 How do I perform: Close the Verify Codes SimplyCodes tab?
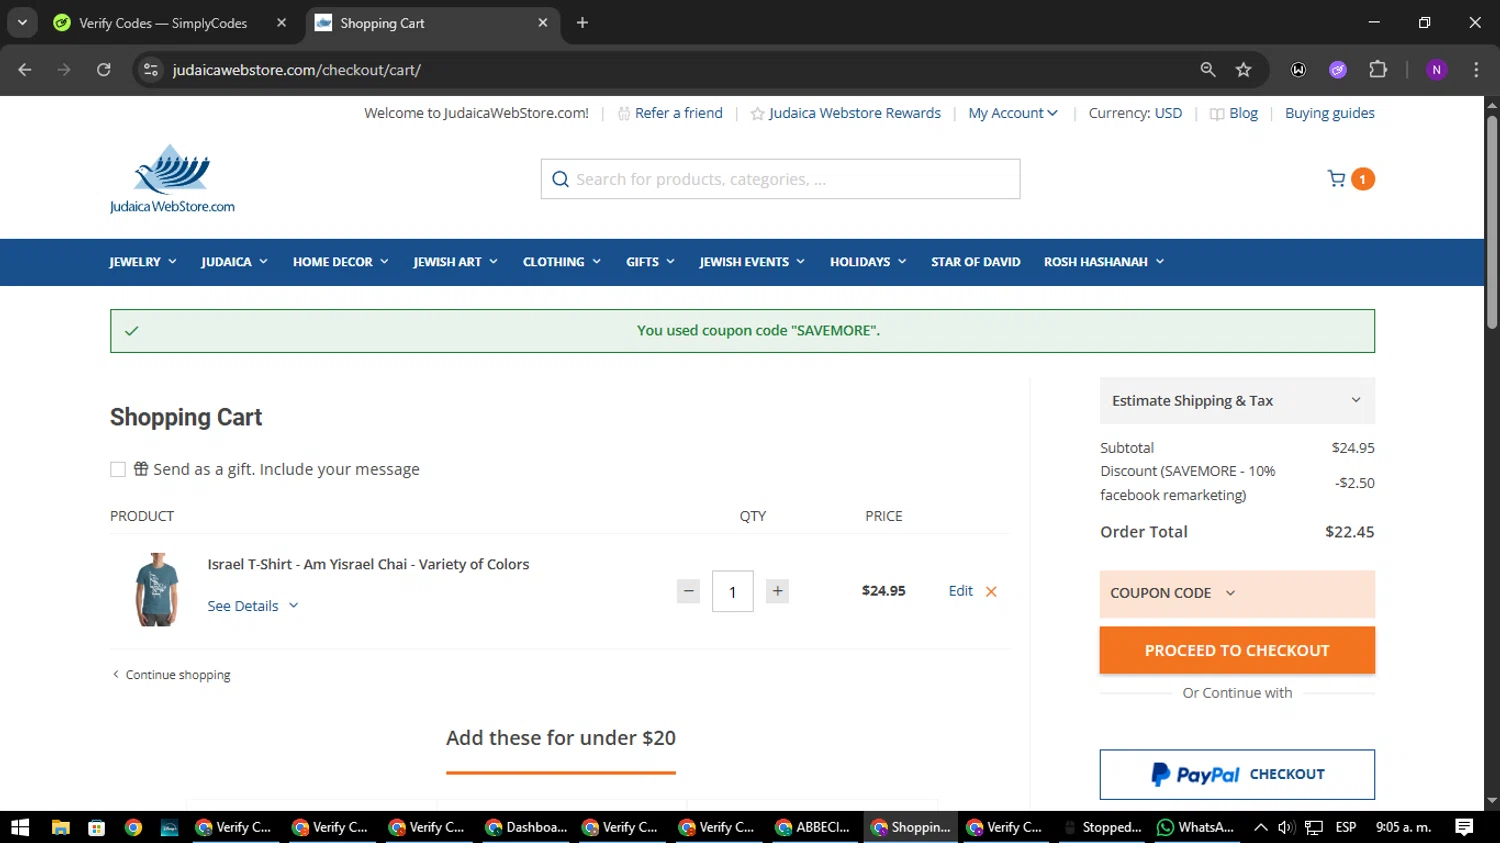(x=281, y=23)
